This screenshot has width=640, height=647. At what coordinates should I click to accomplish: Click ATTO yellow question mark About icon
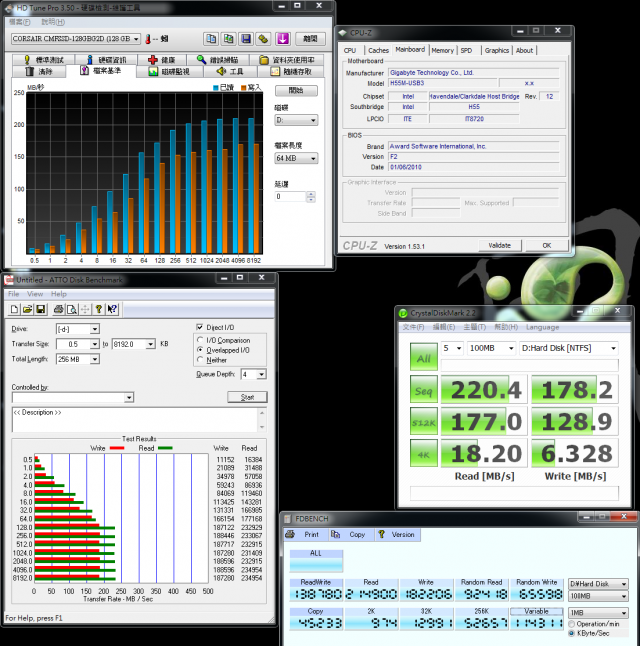(x=99, y=309)
